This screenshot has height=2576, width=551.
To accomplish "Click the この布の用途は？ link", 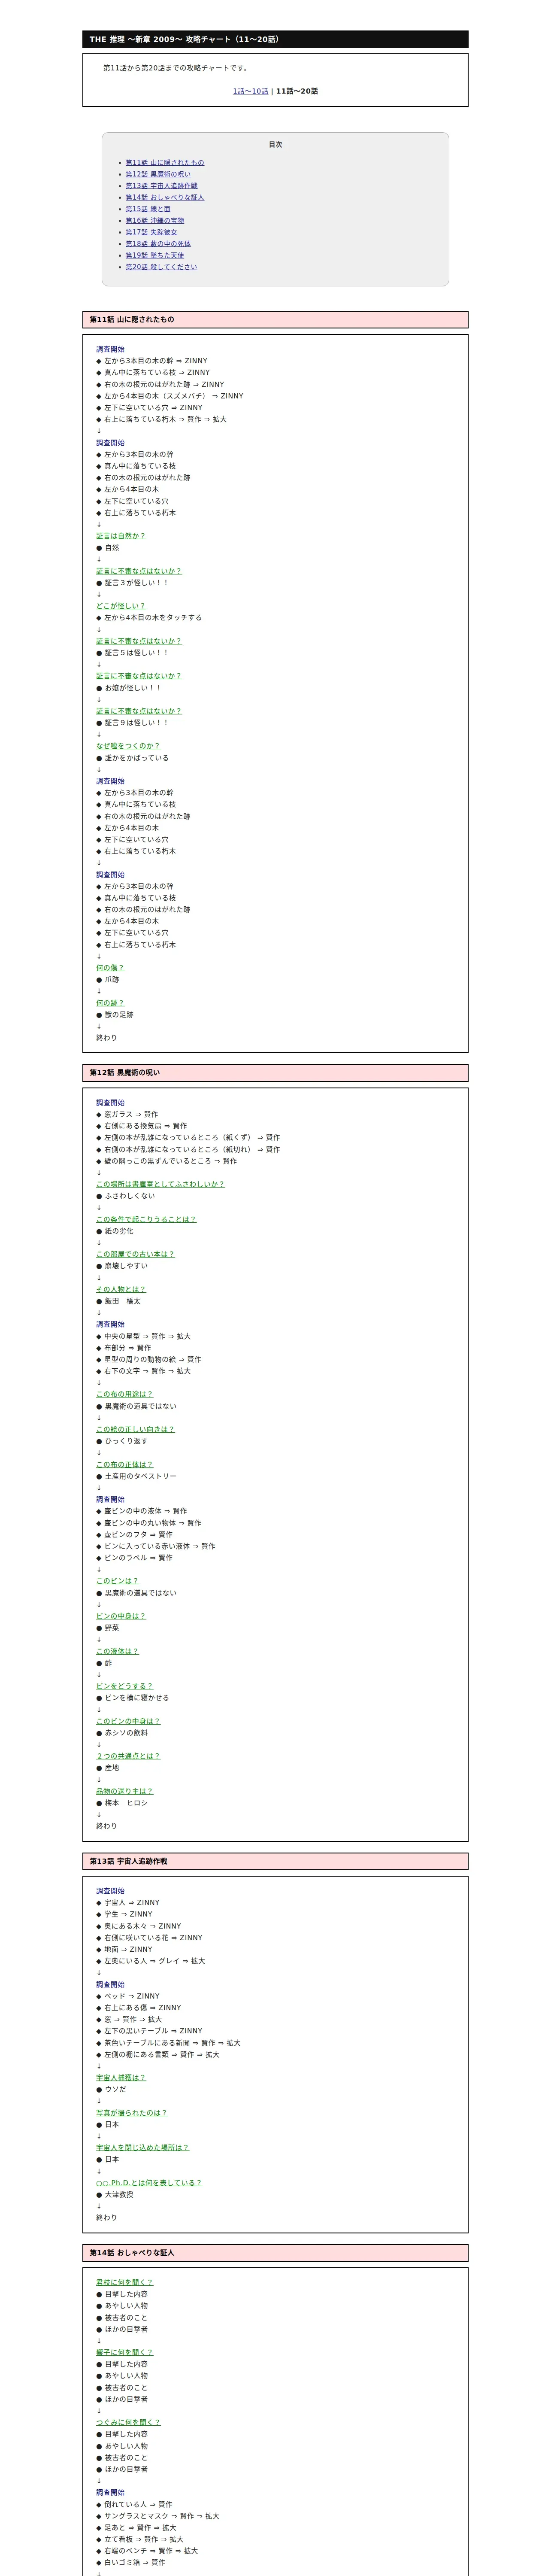I will 124,1394.
